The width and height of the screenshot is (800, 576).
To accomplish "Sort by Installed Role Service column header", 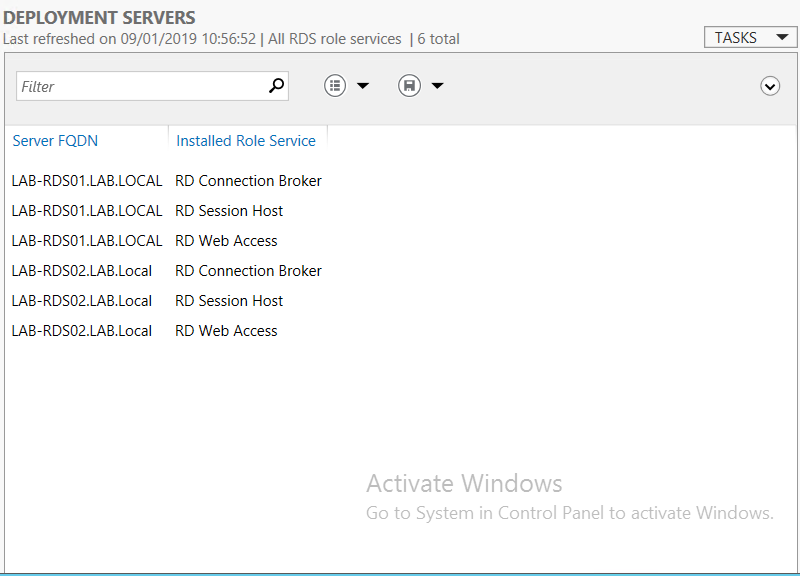I will tap(246, 141).
